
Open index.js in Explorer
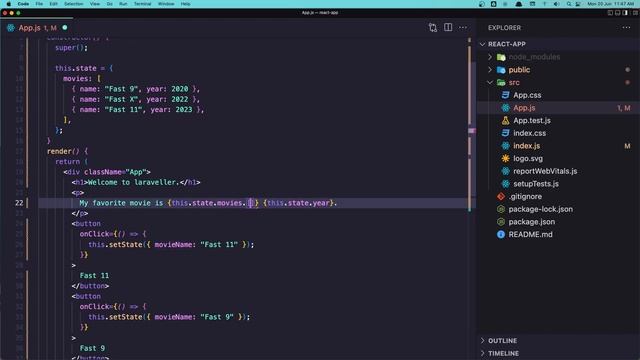(527, 146)
